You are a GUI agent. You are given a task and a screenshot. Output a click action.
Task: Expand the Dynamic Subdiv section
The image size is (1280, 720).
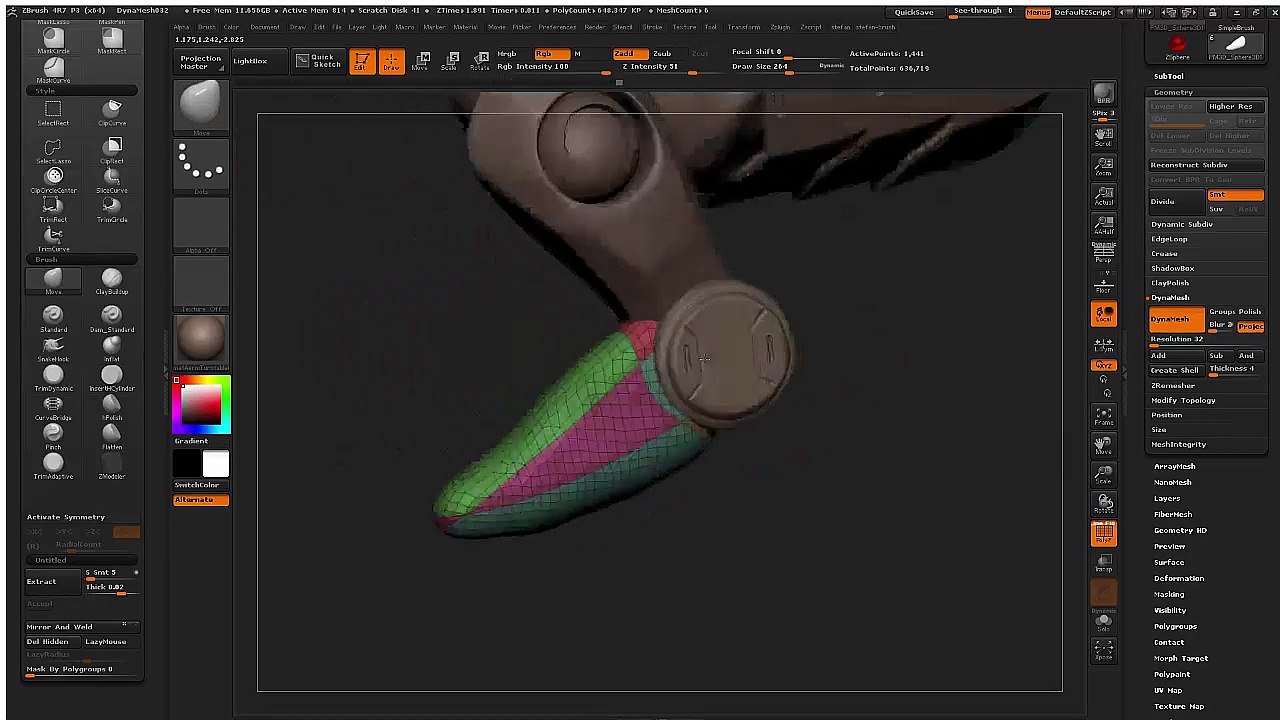click(1181, 224)
